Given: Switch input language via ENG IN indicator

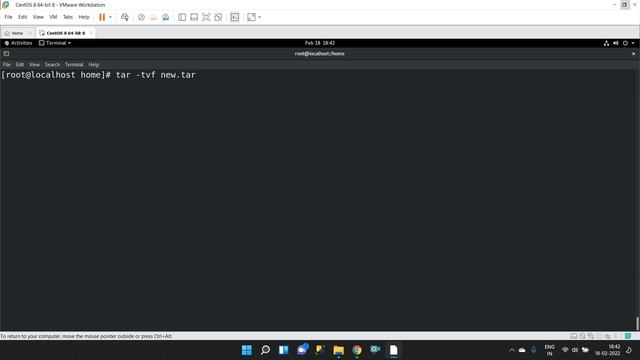Looking at the screenshot, I should click(x=549, y=350).
